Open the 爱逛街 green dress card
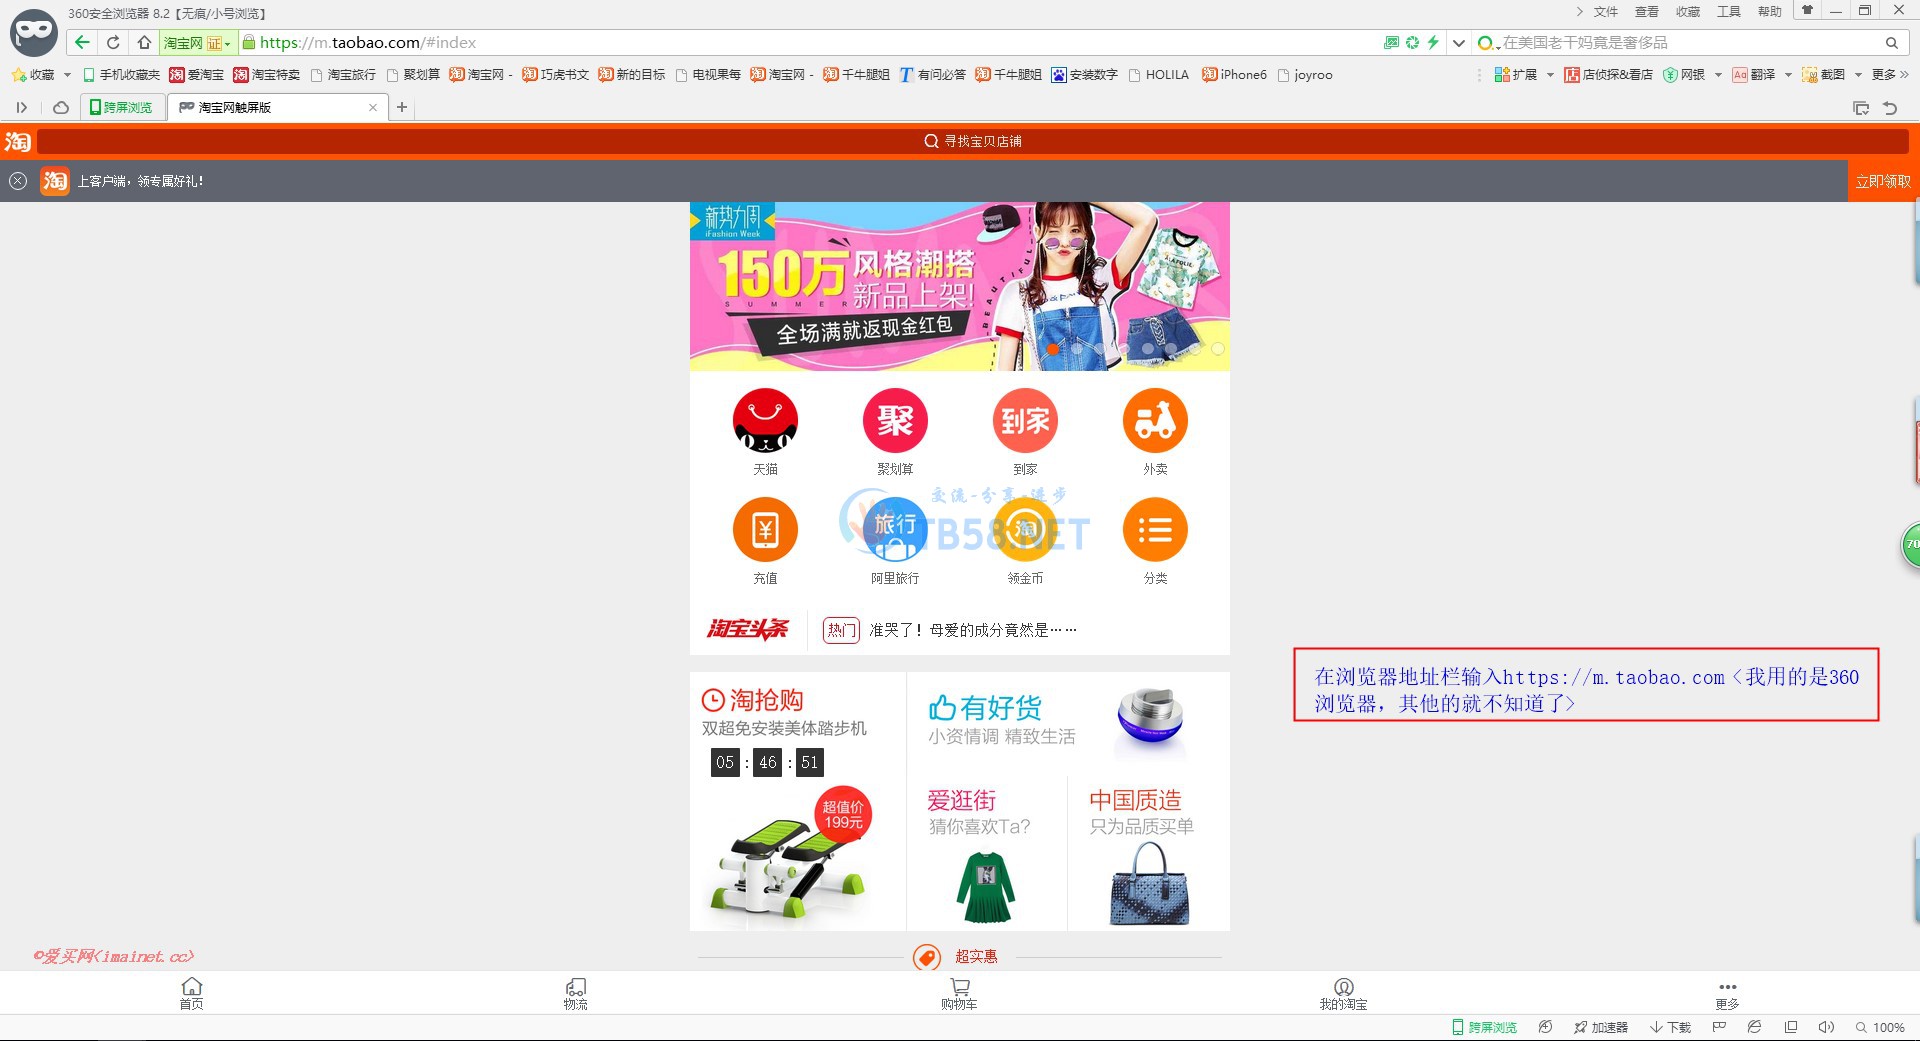 click(986, 853)
